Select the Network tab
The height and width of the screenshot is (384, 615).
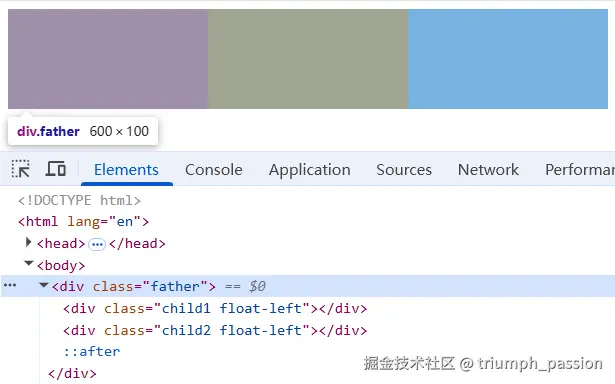click(488, 170)
